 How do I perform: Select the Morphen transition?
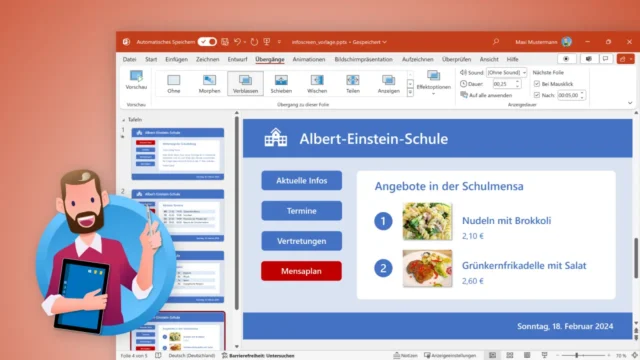coord(209,84)
